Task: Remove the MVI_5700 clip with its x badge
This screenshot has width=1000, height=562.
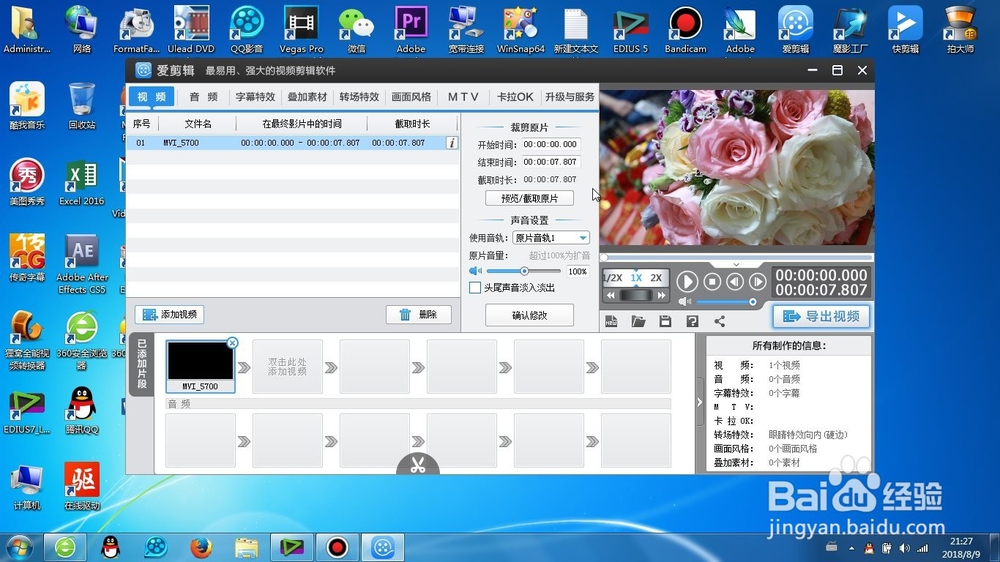Action: coord(232,343)
